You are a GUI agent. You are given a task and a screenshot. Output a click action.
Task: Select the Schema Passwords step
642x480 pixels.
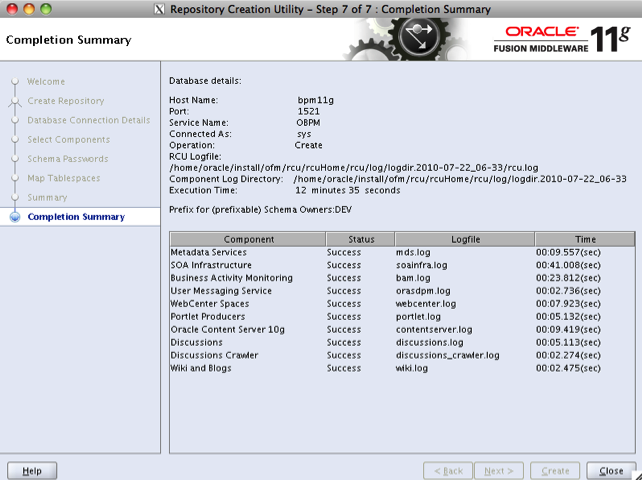68,159
